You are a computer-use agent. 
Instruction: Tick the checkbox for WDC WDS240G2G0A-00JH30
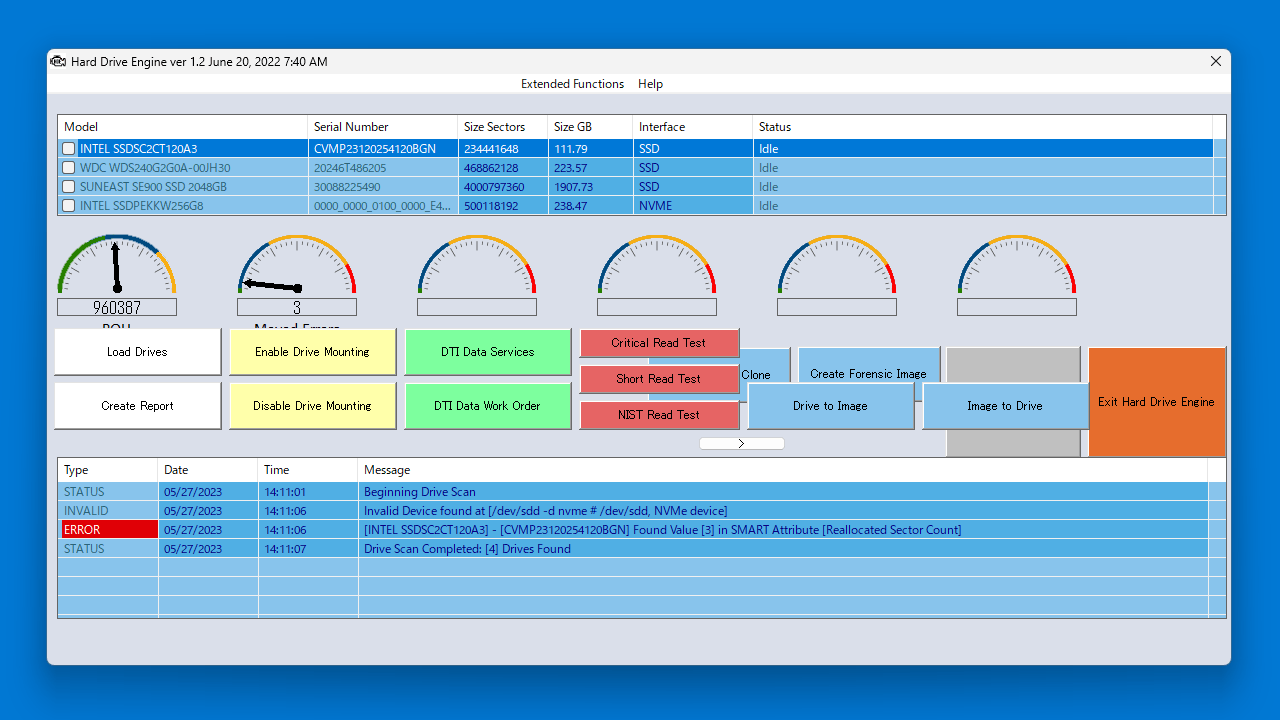[x=69, y=168]
